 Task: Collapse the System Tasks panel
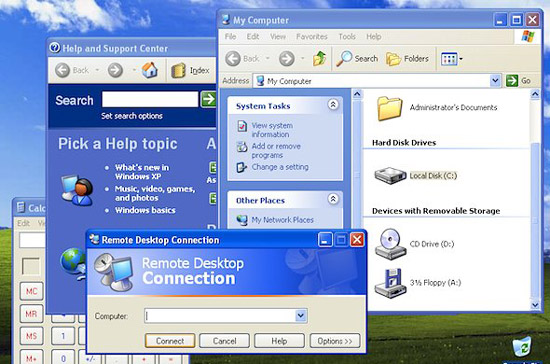point(333,105)
